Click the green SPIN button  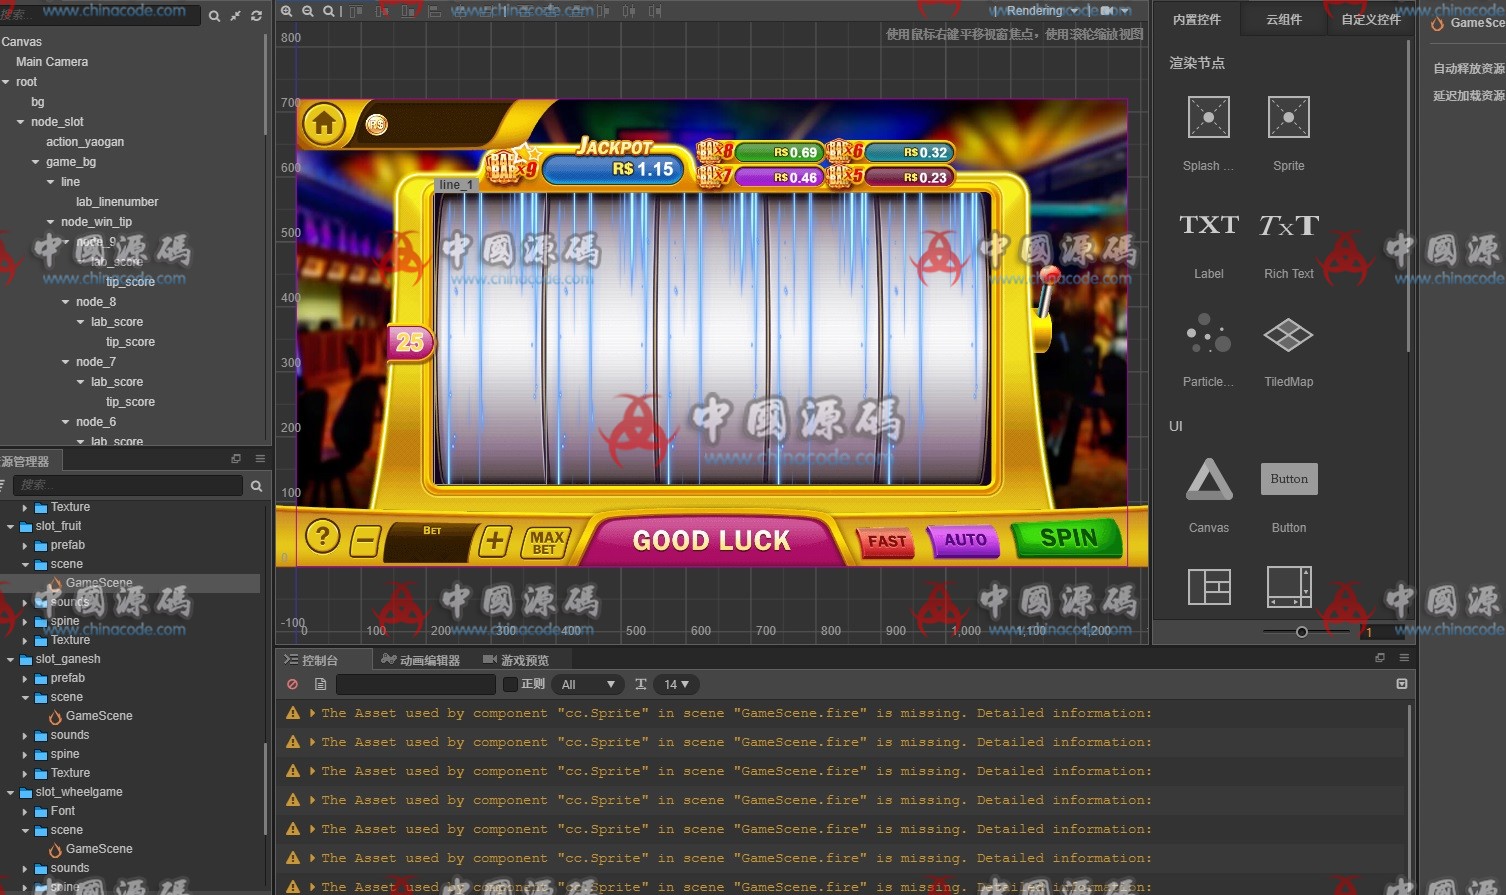[x=1068, y=539]
